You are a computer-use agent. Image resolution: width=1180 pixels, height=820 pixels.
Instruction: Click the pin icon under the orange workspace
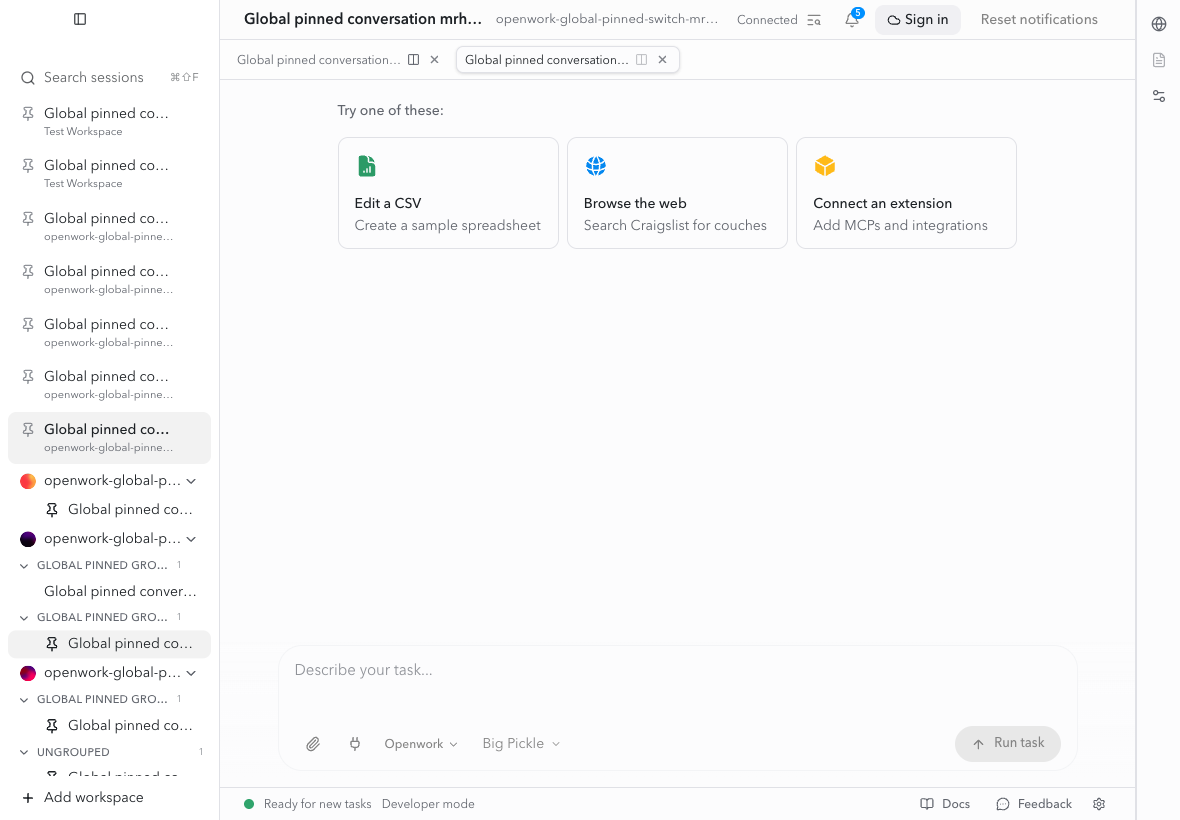[x=52, y=510]
